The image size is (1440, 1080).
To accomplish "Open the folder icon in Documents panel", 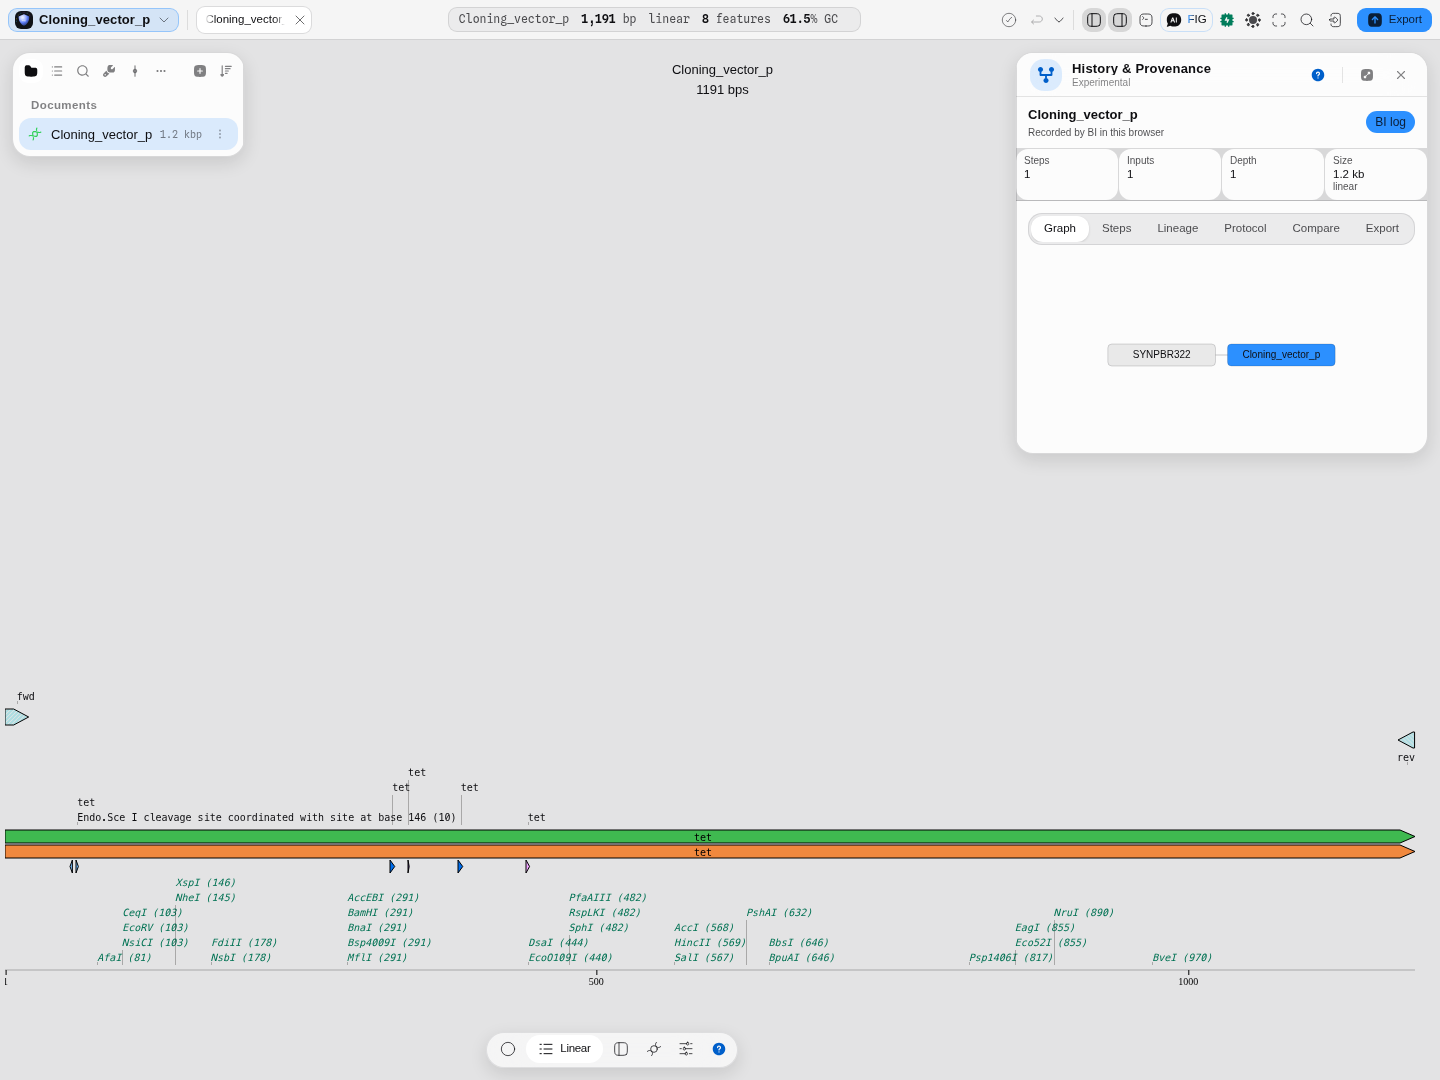I will [31, 71].
